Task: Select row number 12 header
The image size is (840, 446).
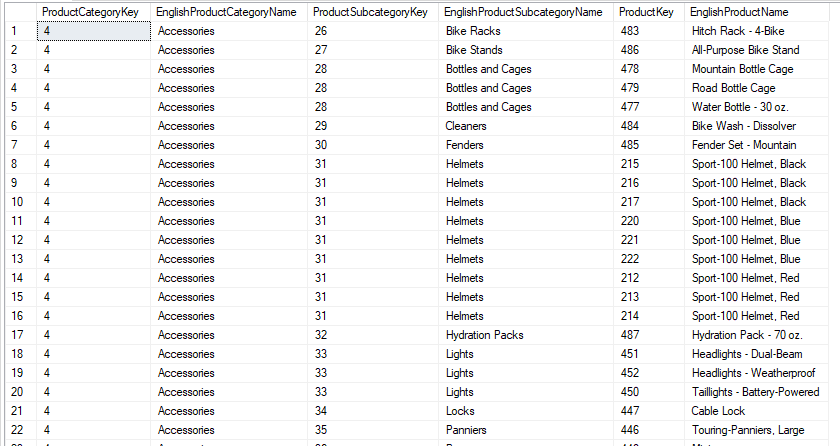Action: (x=21, y=240)
